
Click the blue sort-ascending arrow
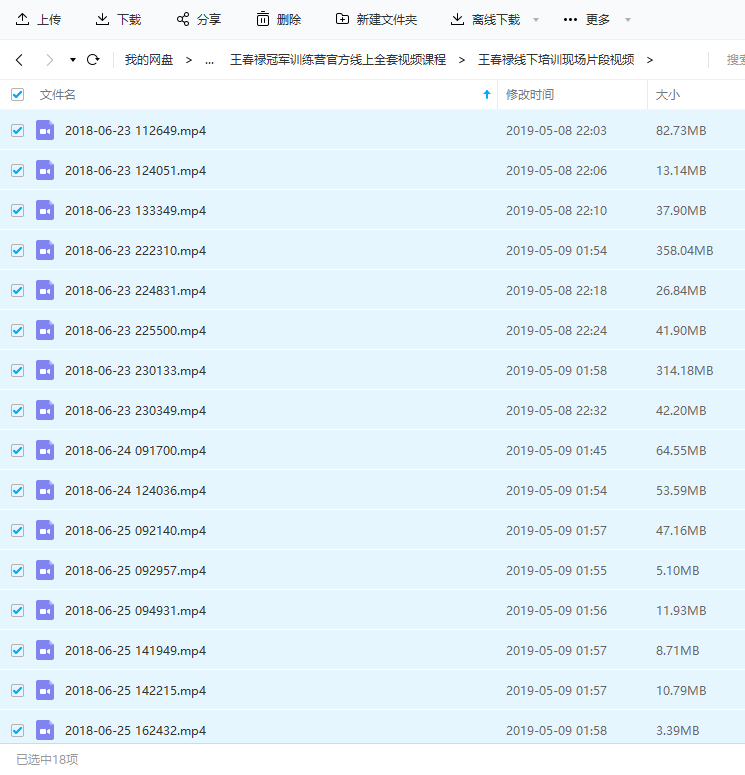487,94
